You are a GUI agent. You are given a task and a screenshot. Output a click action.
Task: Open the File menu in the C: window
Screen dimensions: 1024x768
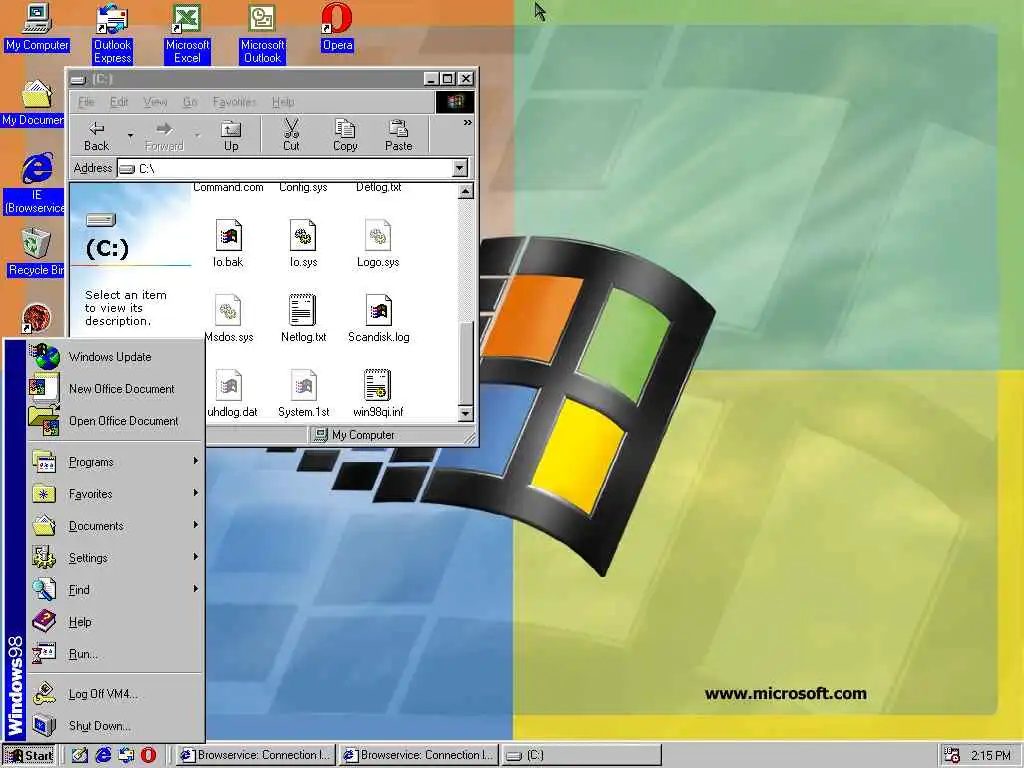click(86, 102)
